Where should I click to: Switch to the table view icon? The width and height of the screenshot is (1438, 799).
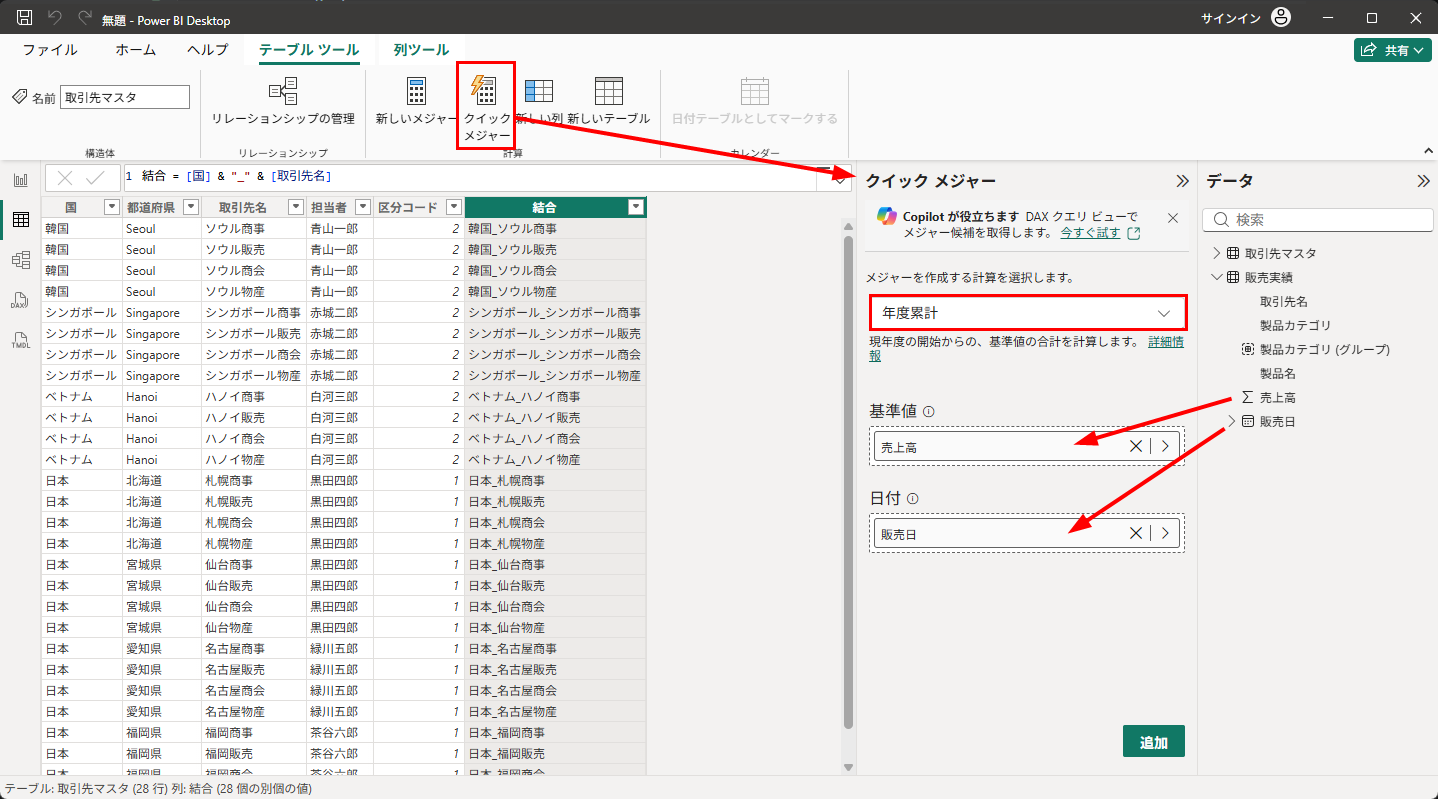pos(20,220)
